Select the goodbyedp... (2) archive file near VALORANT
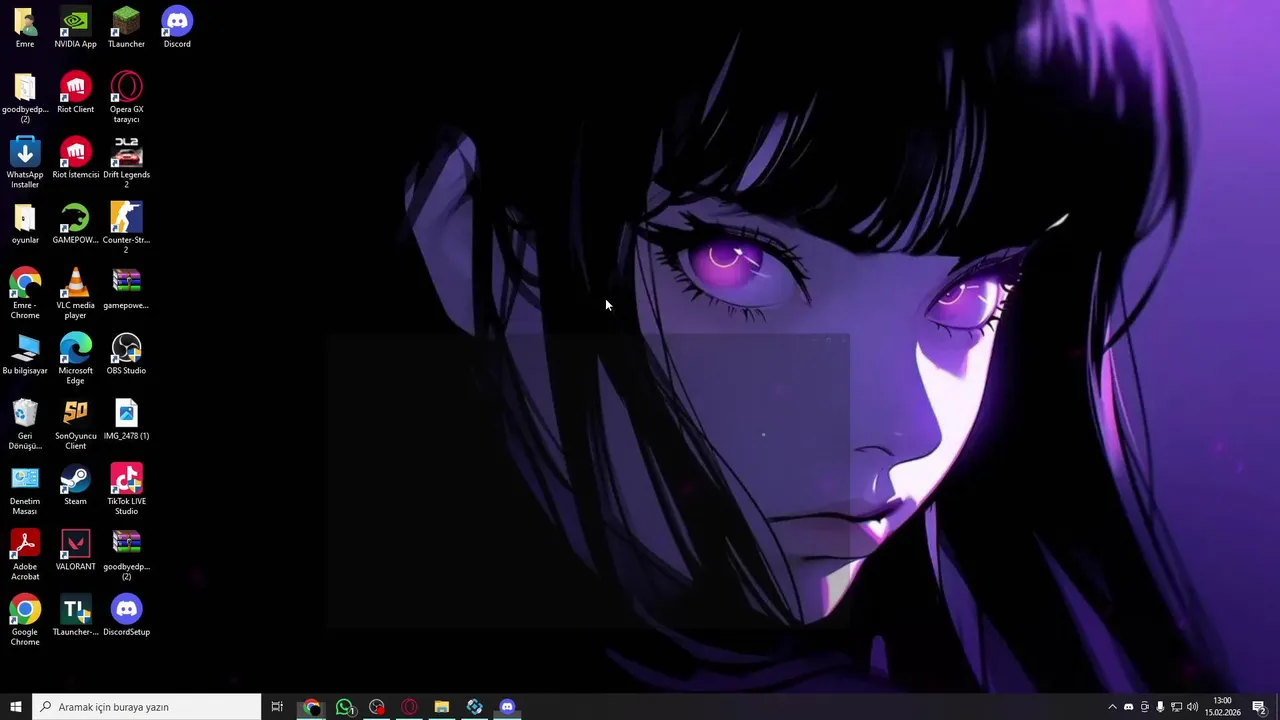Screen dimensions: 1280x720 126,555
